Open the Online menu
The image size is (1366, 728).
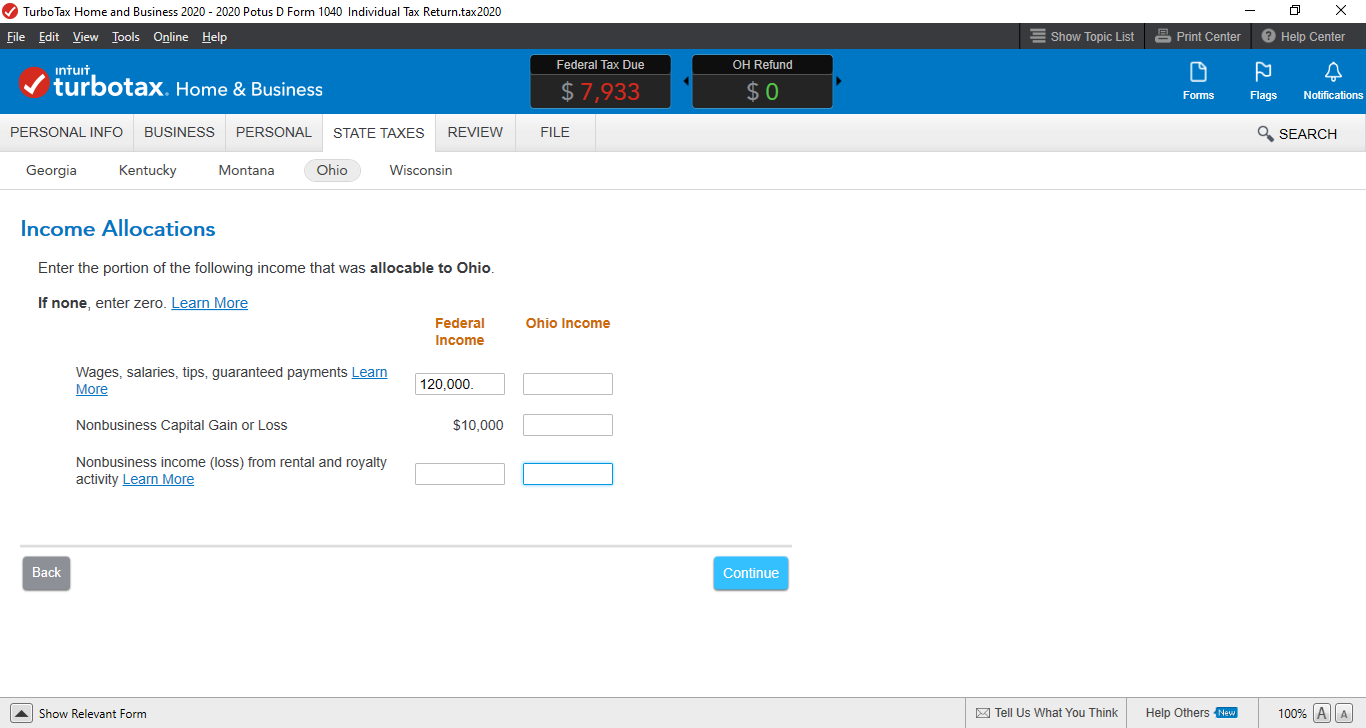coord(171,37)
